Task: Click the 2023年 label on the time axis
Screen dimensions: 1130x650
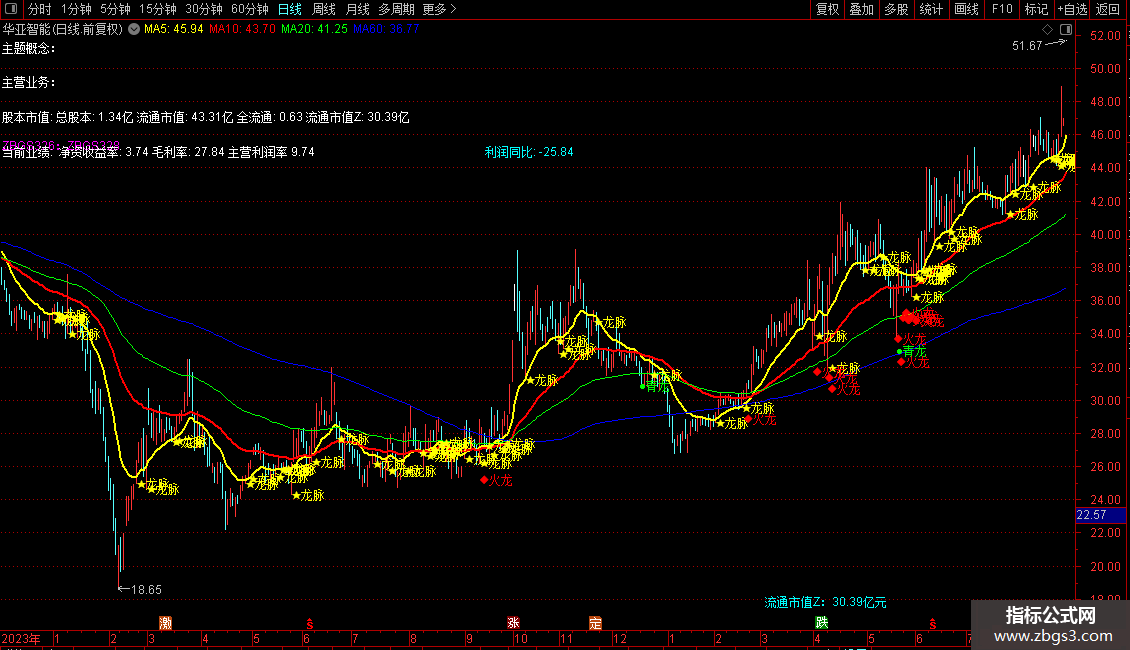Action: 21,638
